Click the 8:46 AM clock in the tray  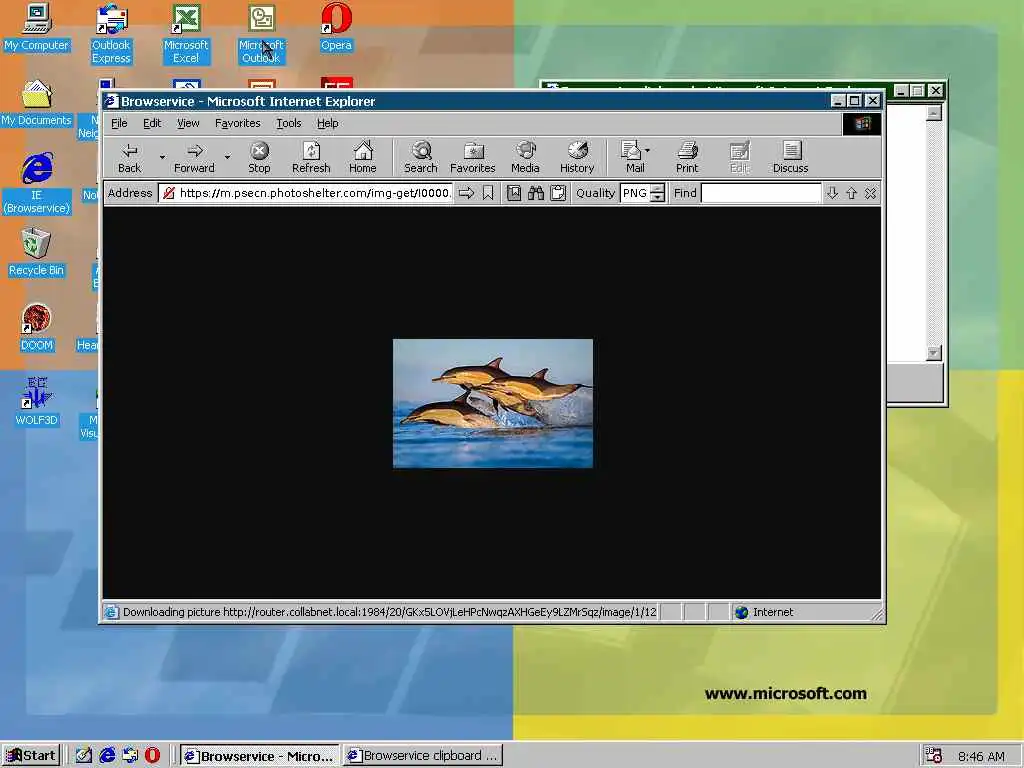pyautogui.click(x=981, y=756)
